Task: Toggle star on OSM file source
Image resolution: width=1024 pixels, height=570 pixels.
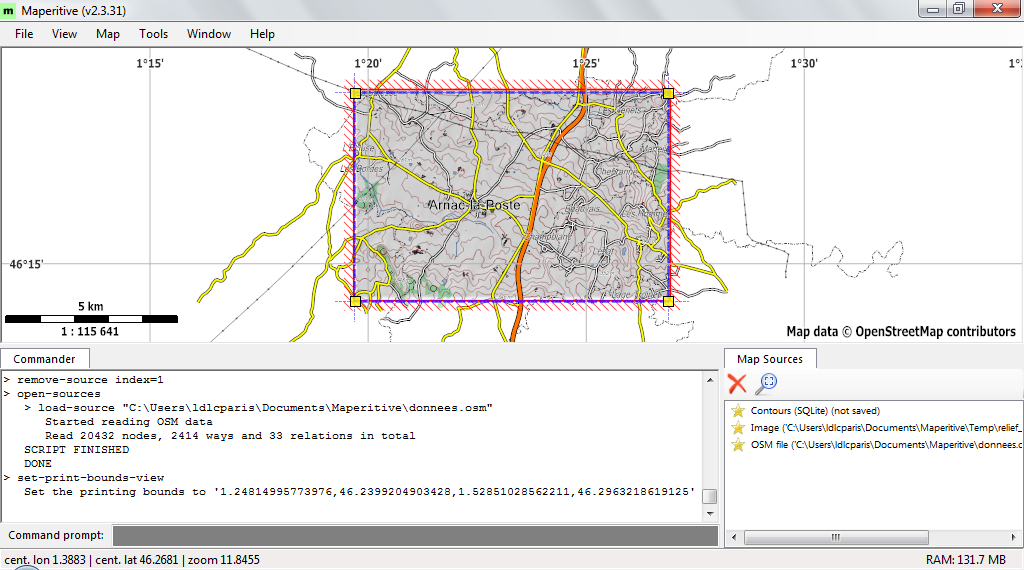Action: (x=738, y=445)
